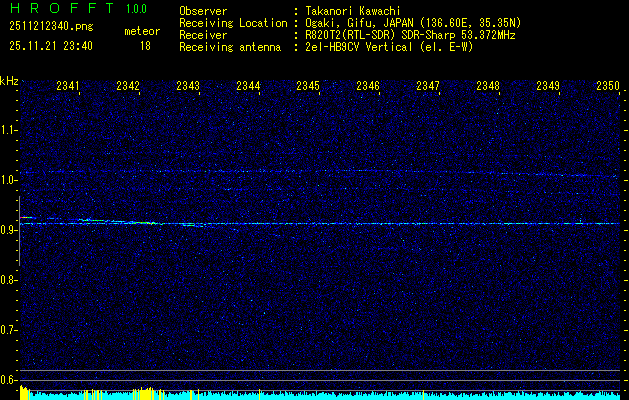Click the 2350 time marker

[608, 87]
